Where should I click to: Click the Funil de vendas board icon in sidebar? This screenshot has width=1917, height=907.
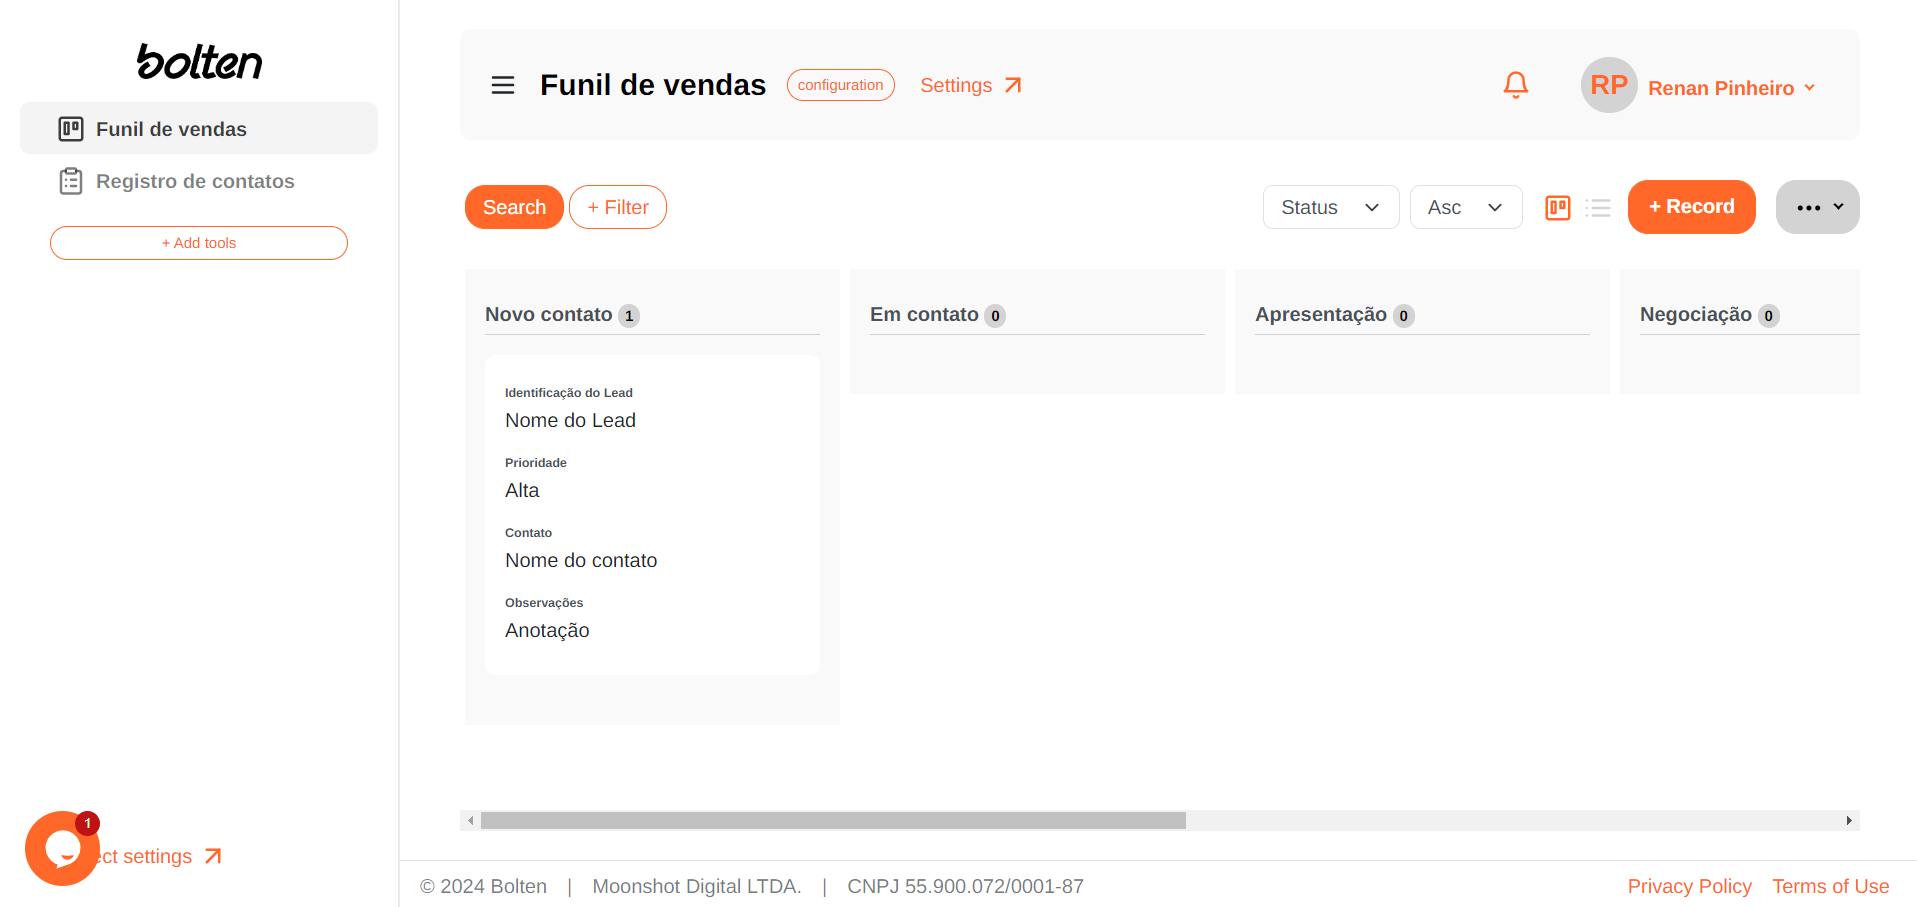pyautogui.click(x=71, y=128)
